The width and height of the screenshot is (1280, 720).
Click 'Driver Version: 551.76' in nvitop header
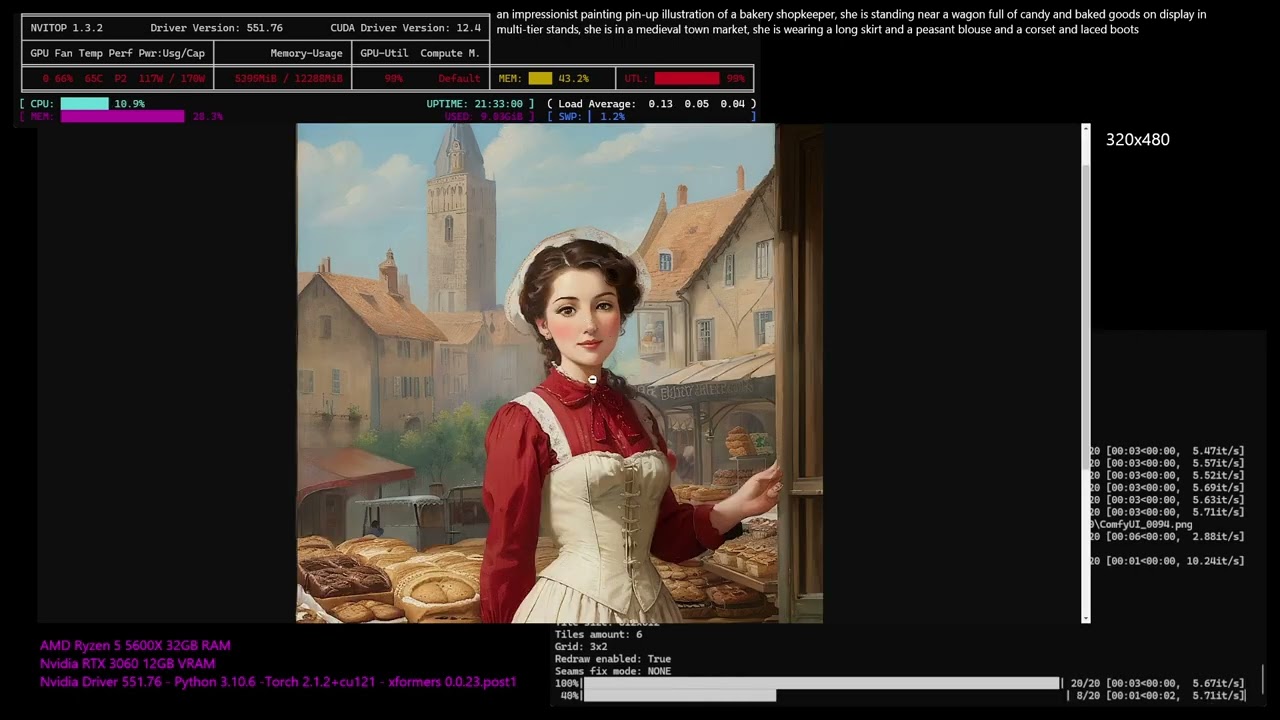(217, 28)
